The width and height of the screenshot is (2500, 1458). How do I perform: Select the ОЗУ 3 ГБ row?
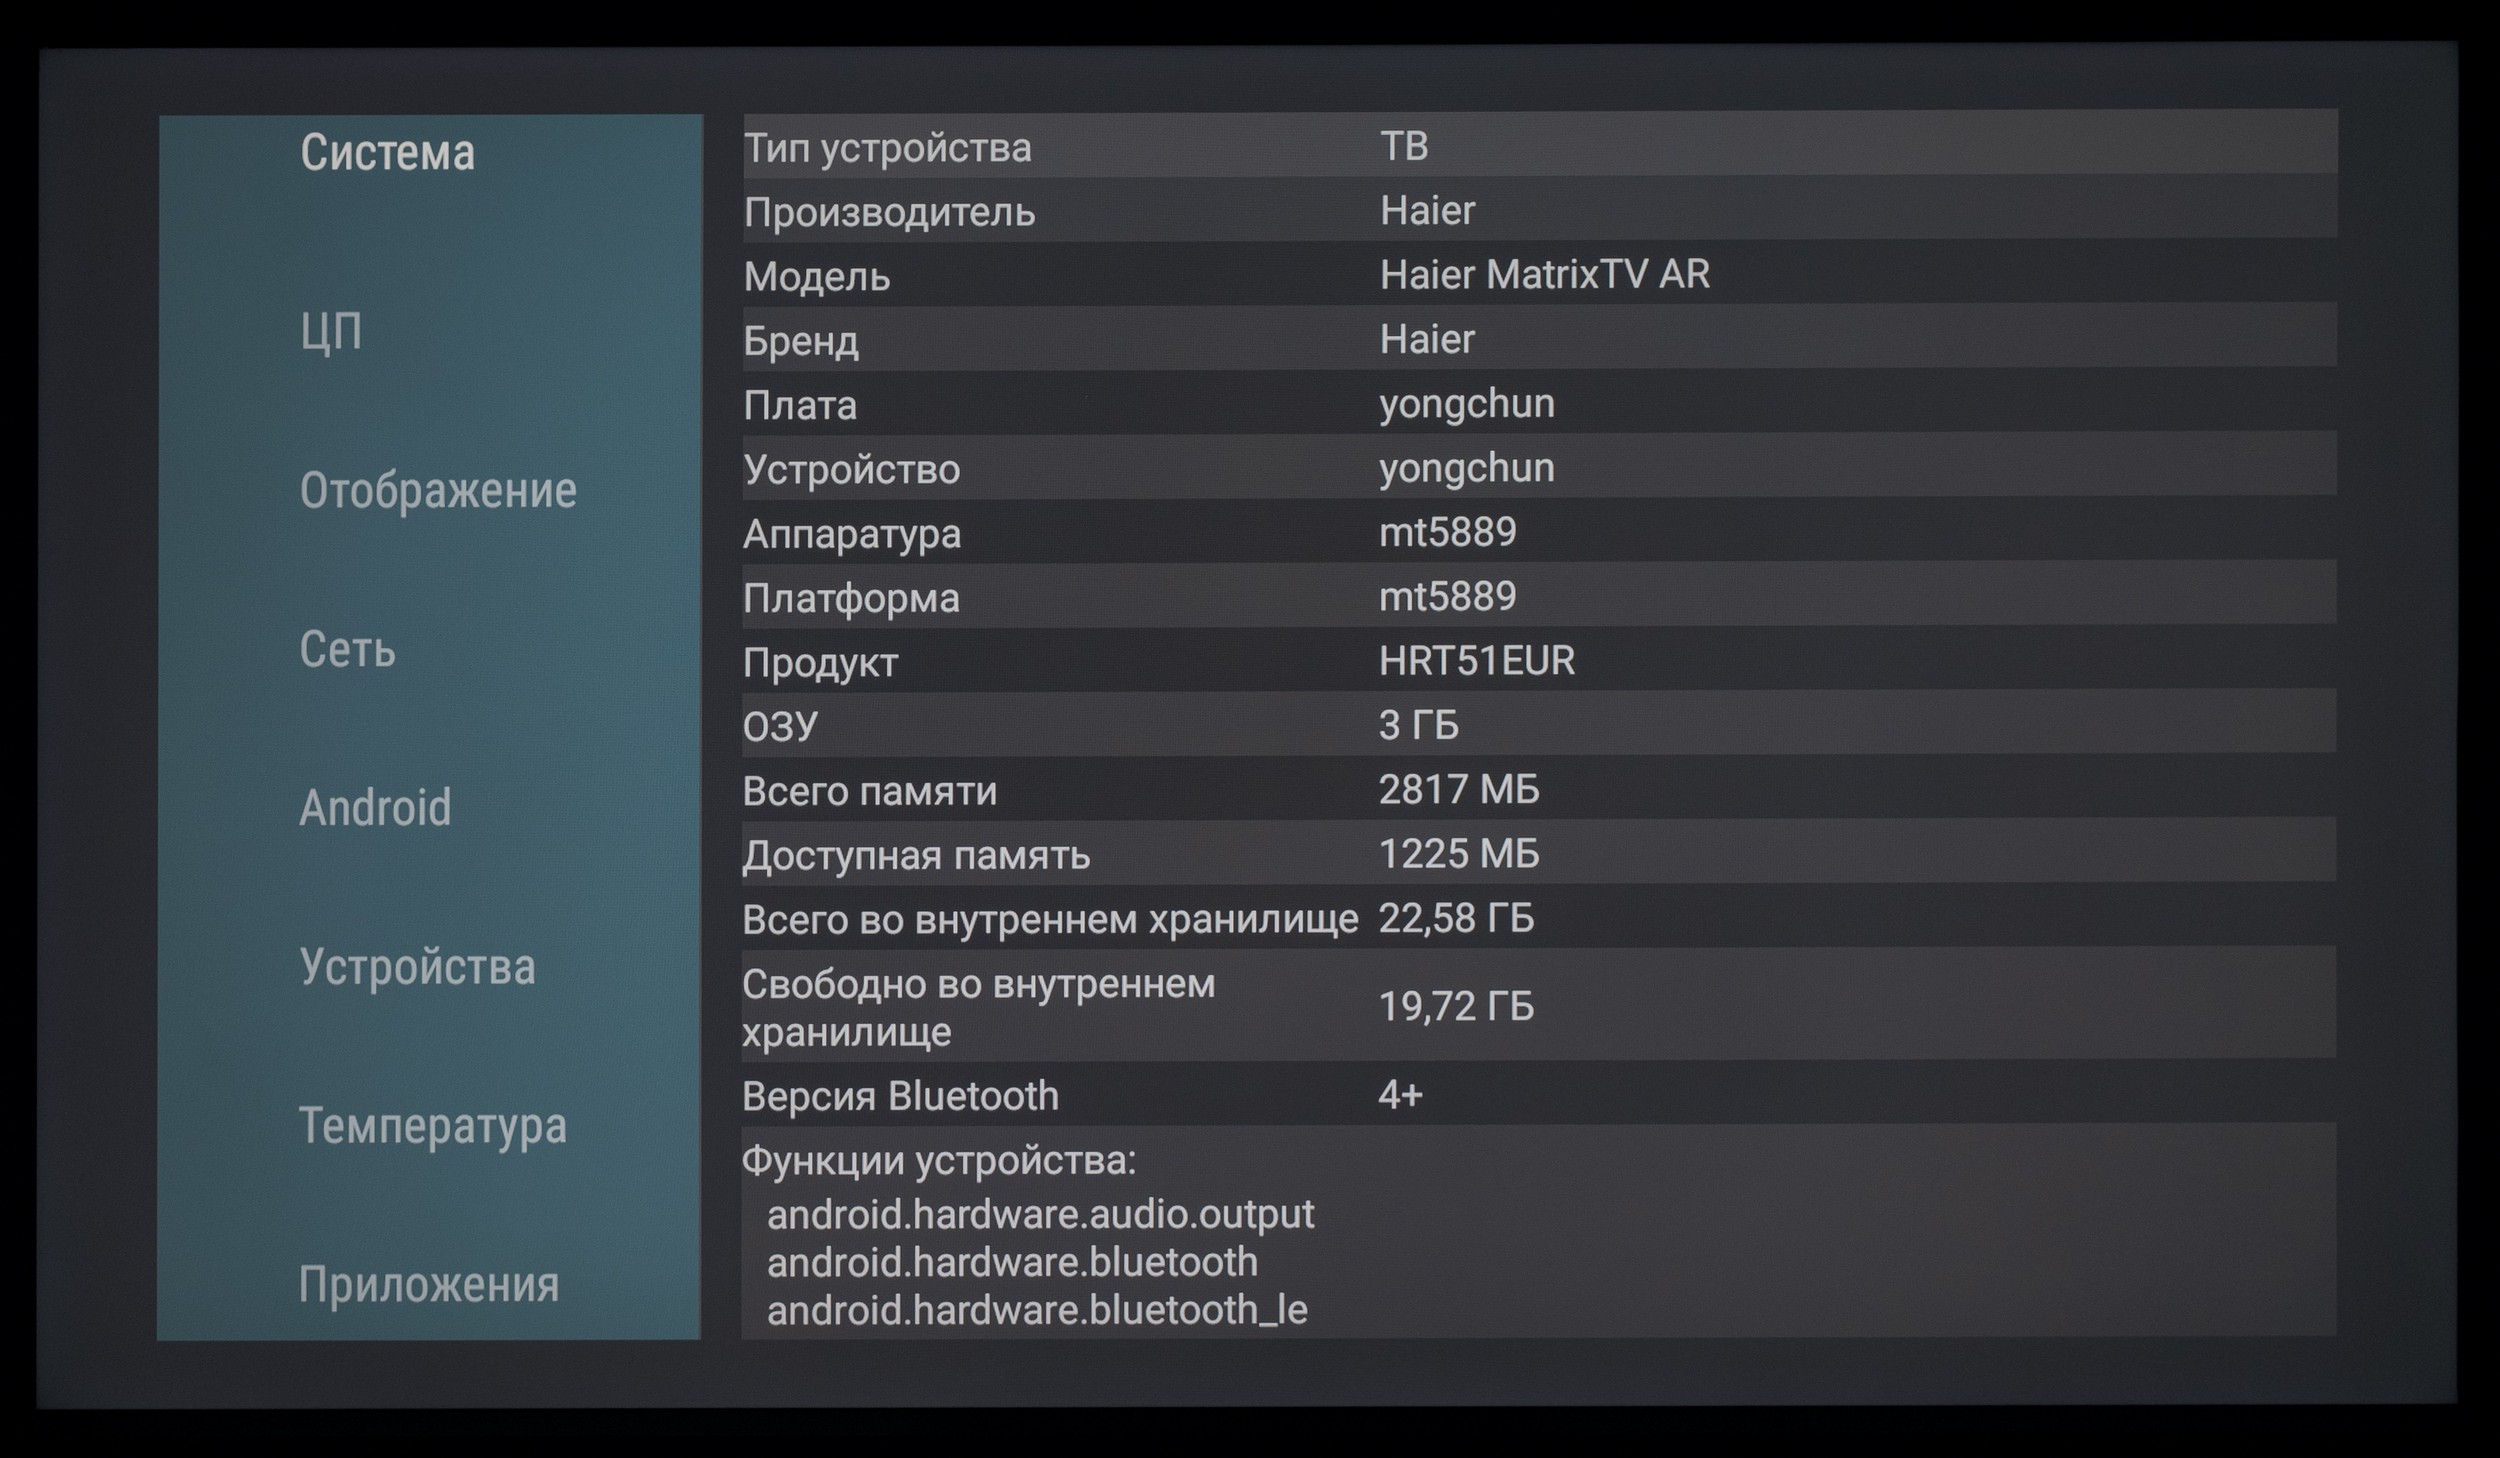(1538, 725)
